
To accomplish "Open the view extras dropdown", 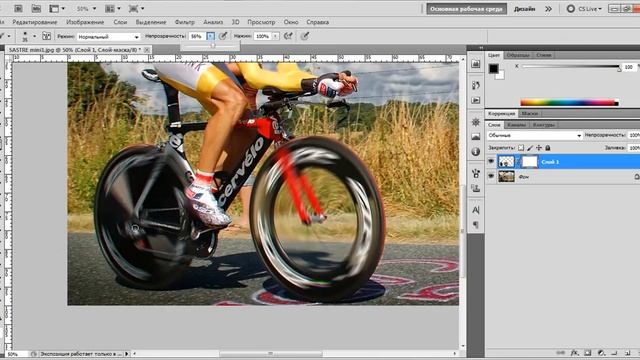I will [56, 8].
